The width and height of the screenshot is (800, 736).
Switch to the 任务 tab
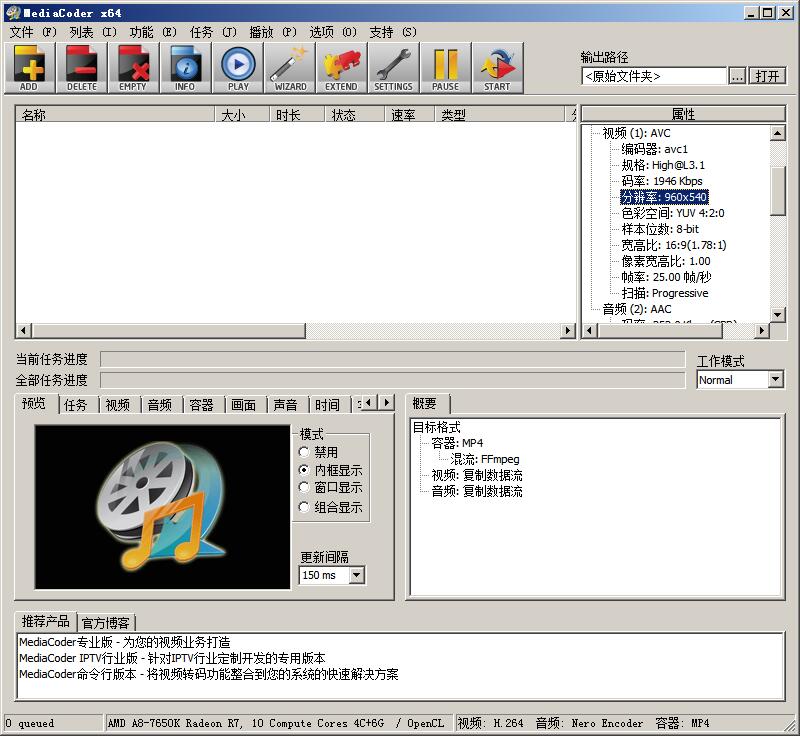(76, 405)
